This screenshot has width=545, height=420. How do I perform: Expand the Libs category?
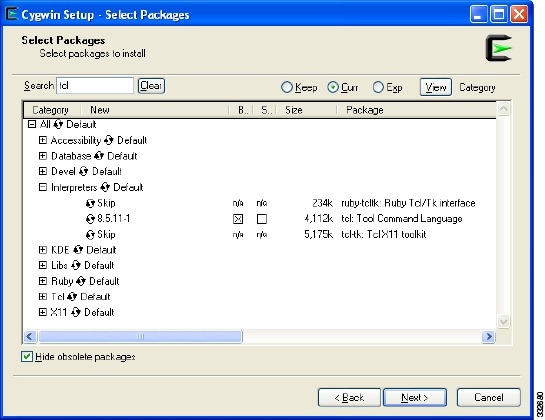[42, 265]
